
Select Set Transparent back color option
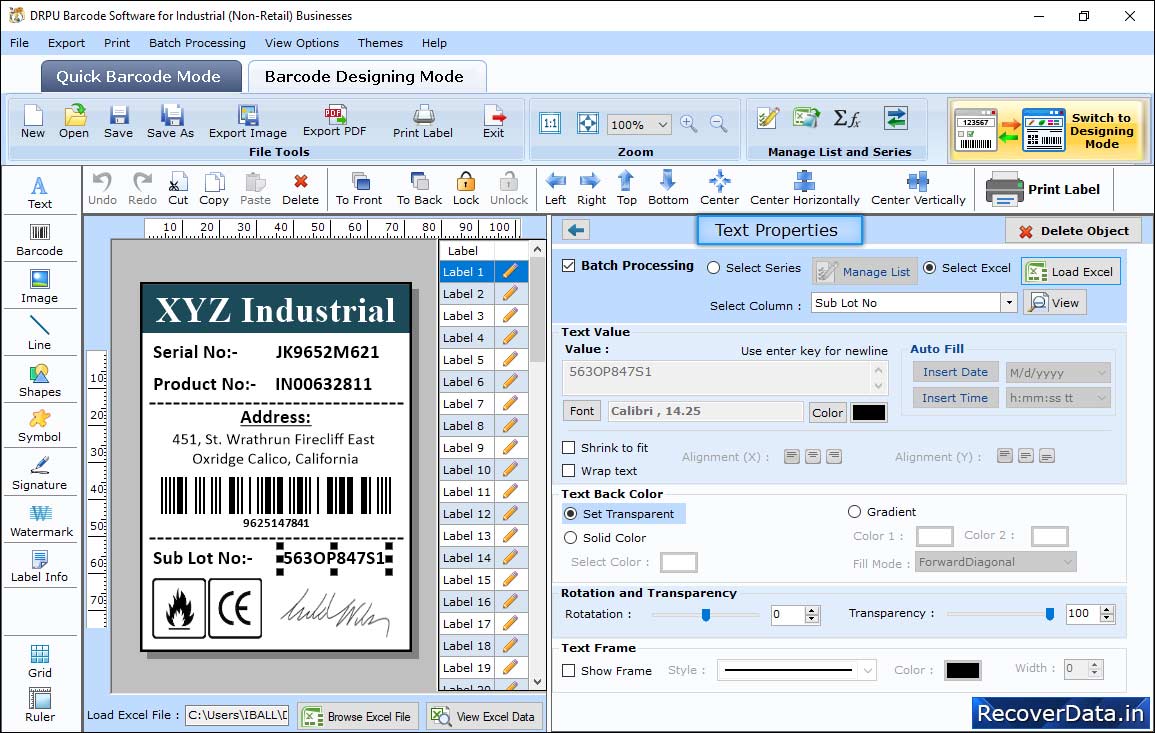pos(570,513)
